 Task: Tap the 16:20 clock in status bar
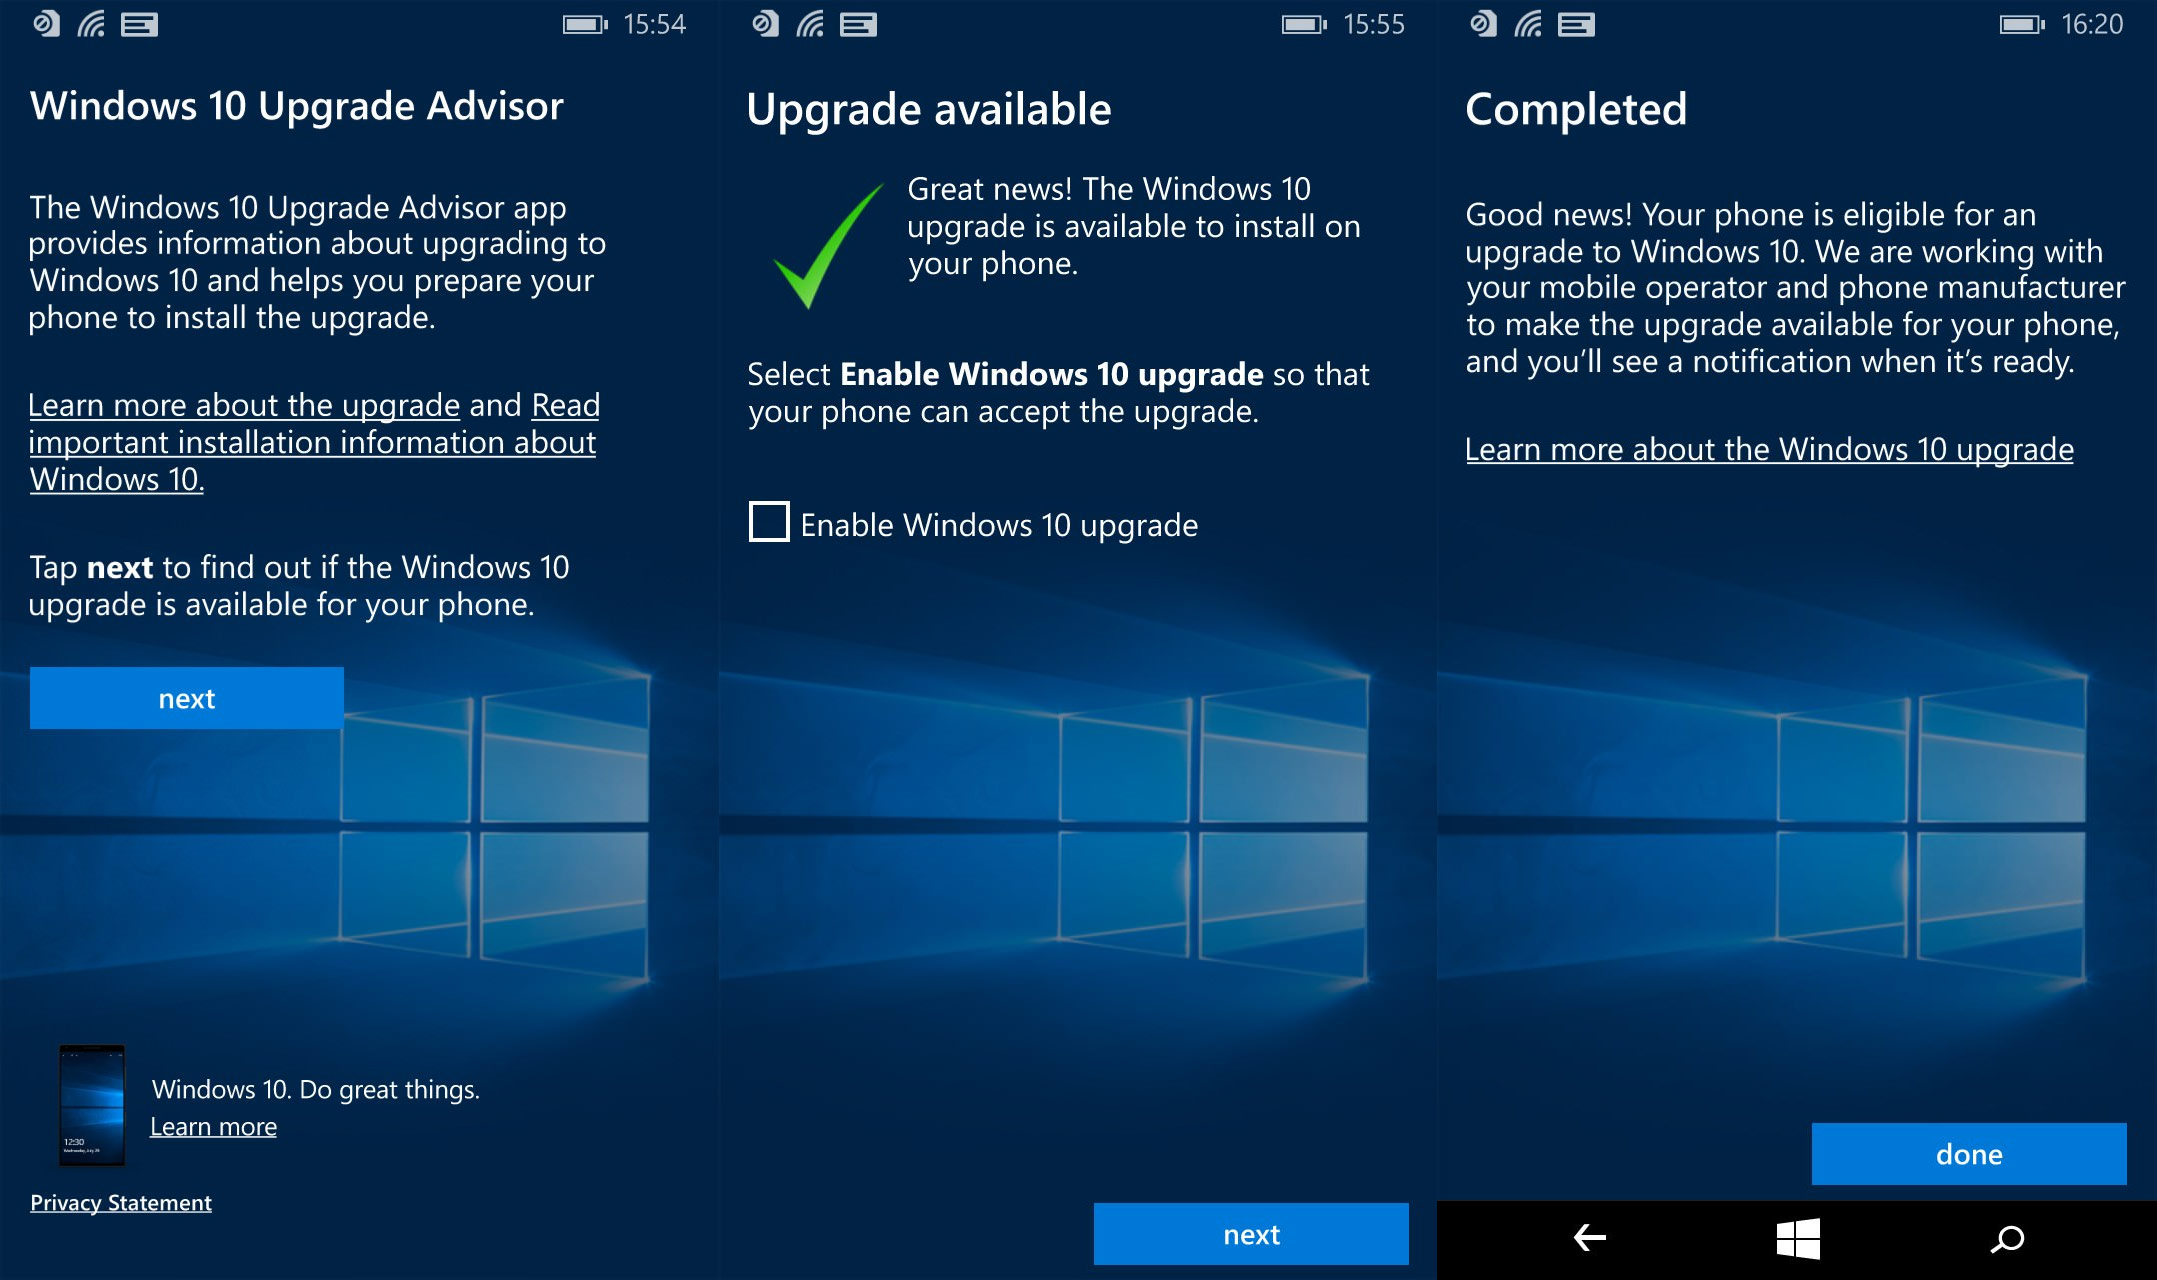coord(2091,24)
